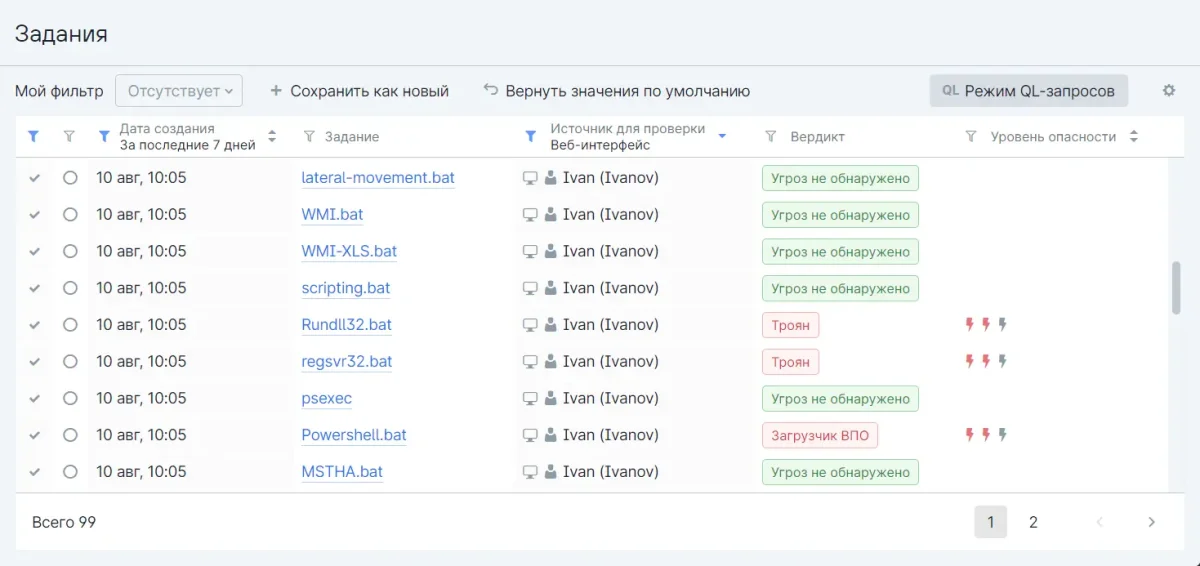
Task: Open the table settings gear icon
Action: tap(1168, 90)
